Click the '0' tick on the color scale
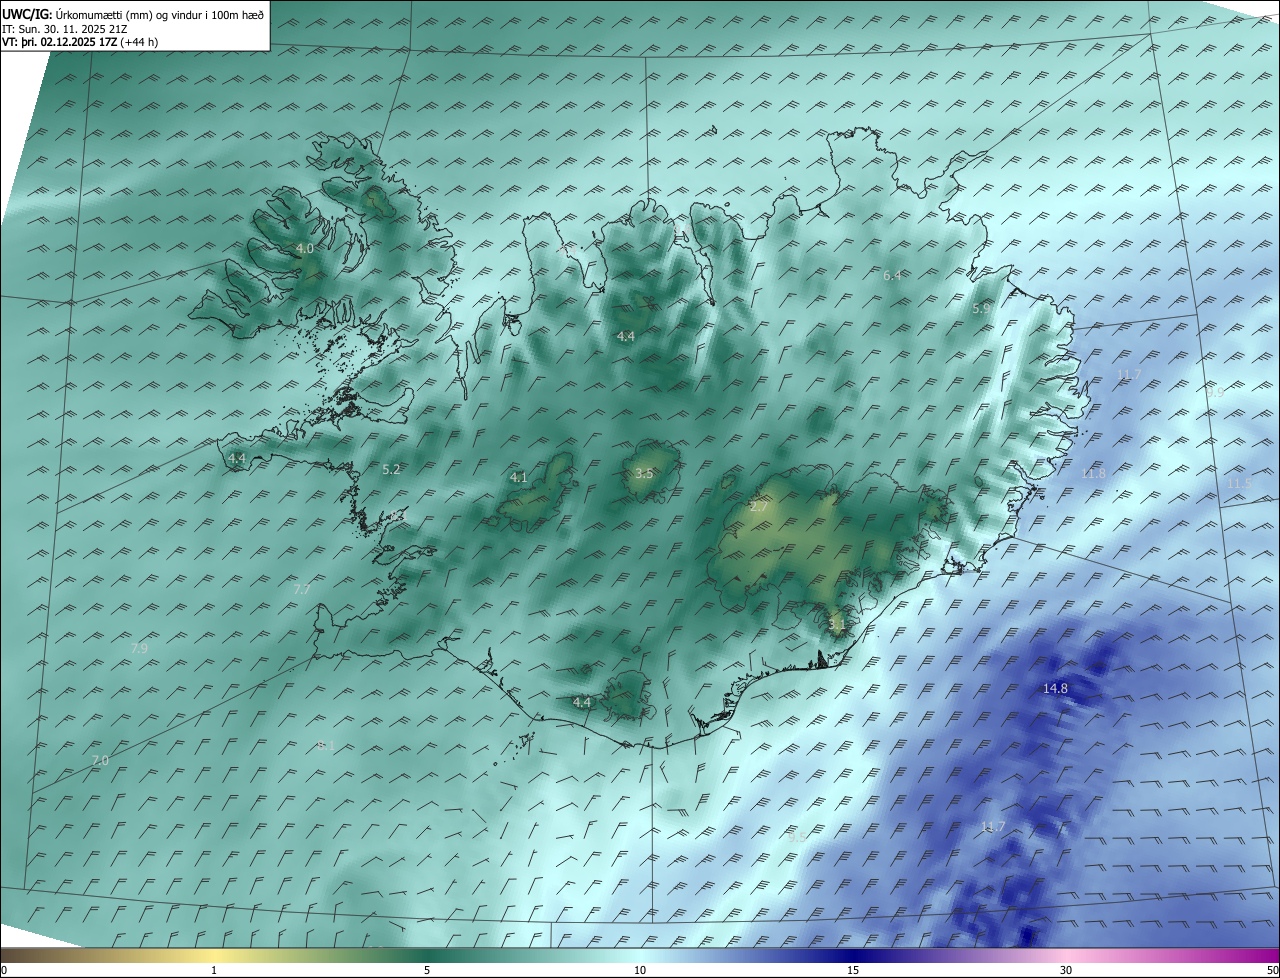Screen dimensions: 1280x978 [4, 970]
